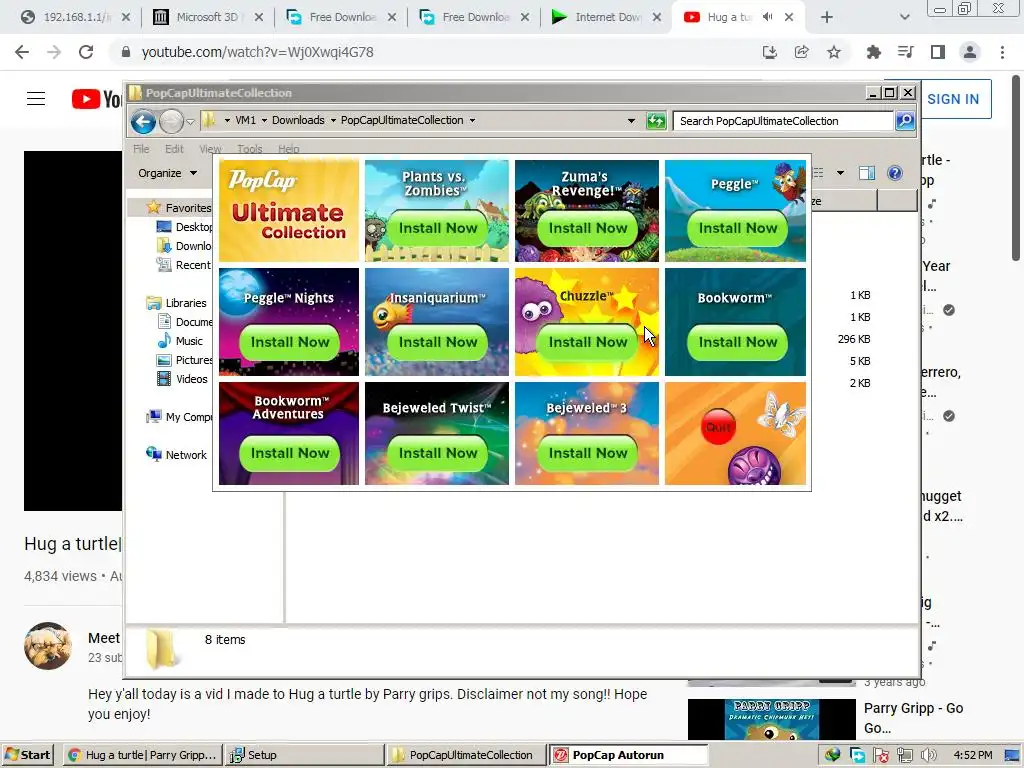Open view options dropdown arrow
The height and width of the screenshot is (768, 1024).
pyautogui.click(x=840, y=173)
